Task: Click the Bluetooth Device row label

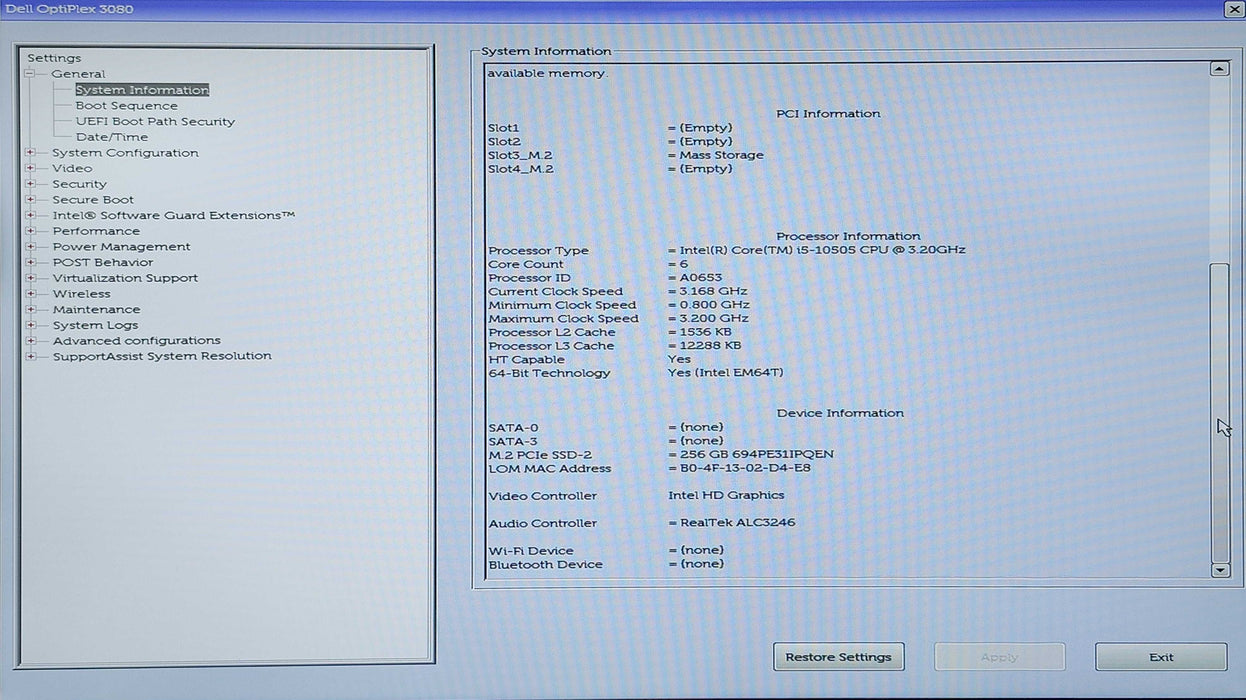Action: click(545, 565)
